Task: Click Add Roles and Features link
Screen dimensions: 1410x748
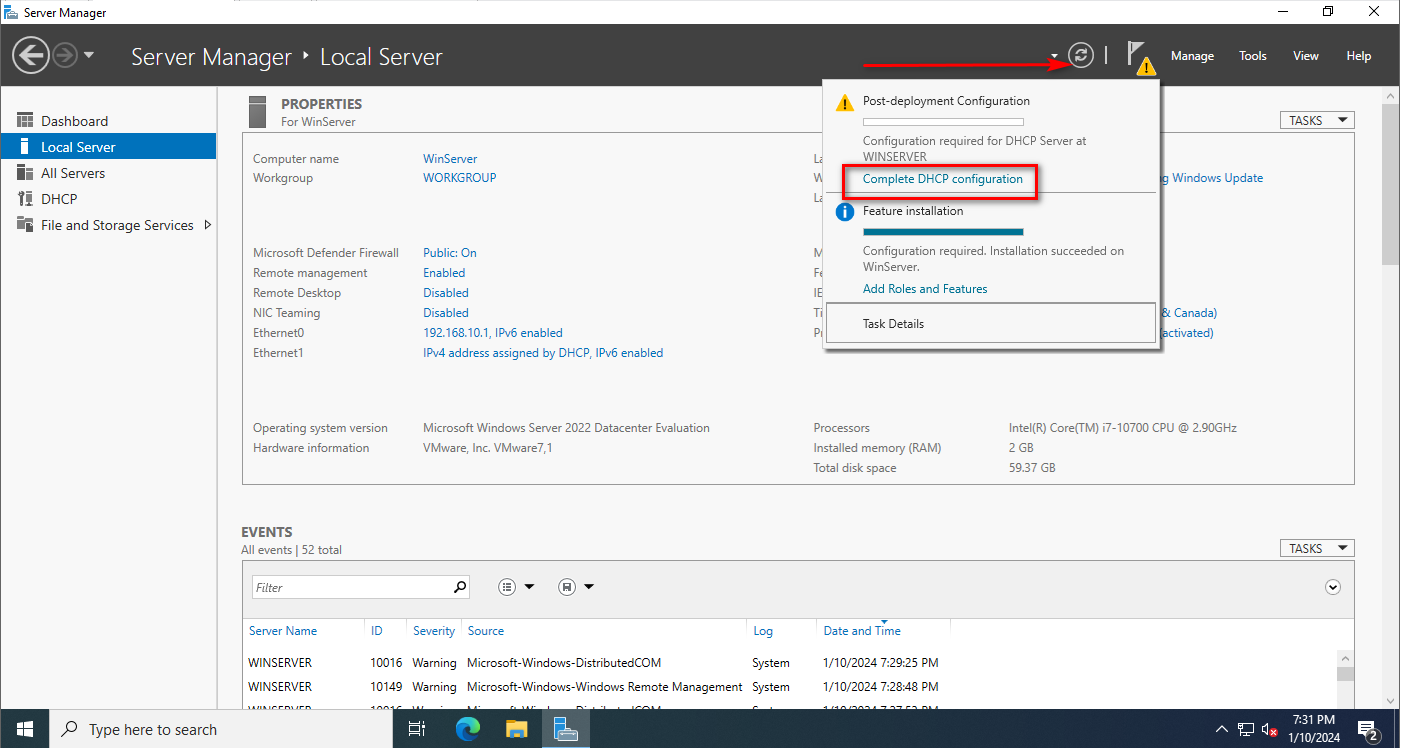Action: pyautogui.click(x=925, y=289)
